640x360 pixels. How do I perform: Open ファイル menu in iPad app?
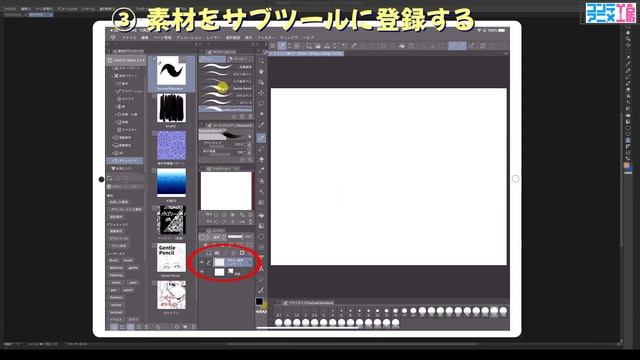[x=129, y=38]
